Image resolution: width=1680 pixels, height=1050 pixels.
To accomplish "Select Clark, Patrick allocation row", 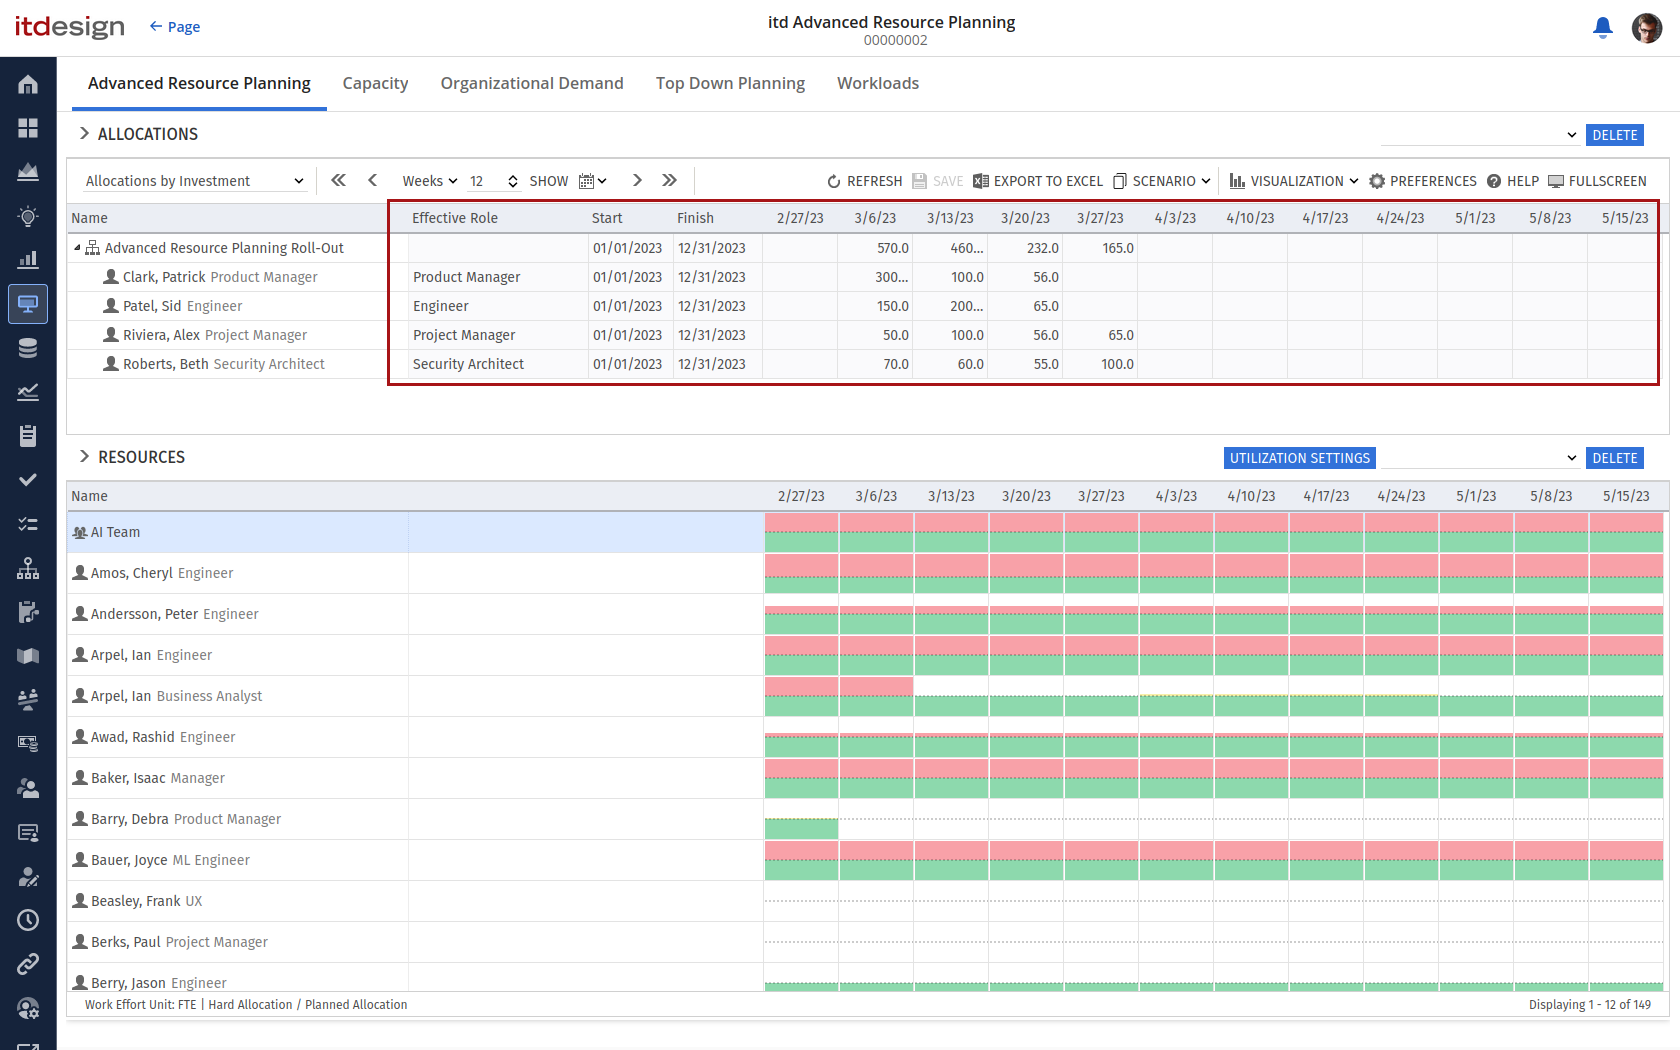I will click(x=862, y=277).
